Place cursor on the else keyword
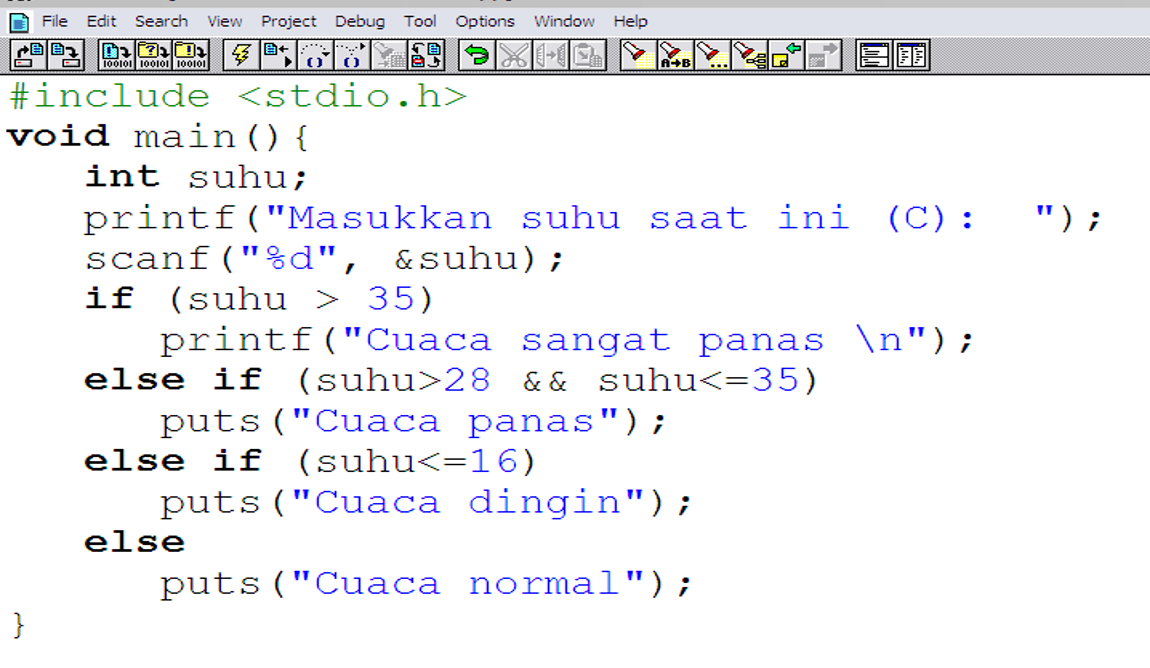This screenshot has height=668, width=1150. [133, 541]
